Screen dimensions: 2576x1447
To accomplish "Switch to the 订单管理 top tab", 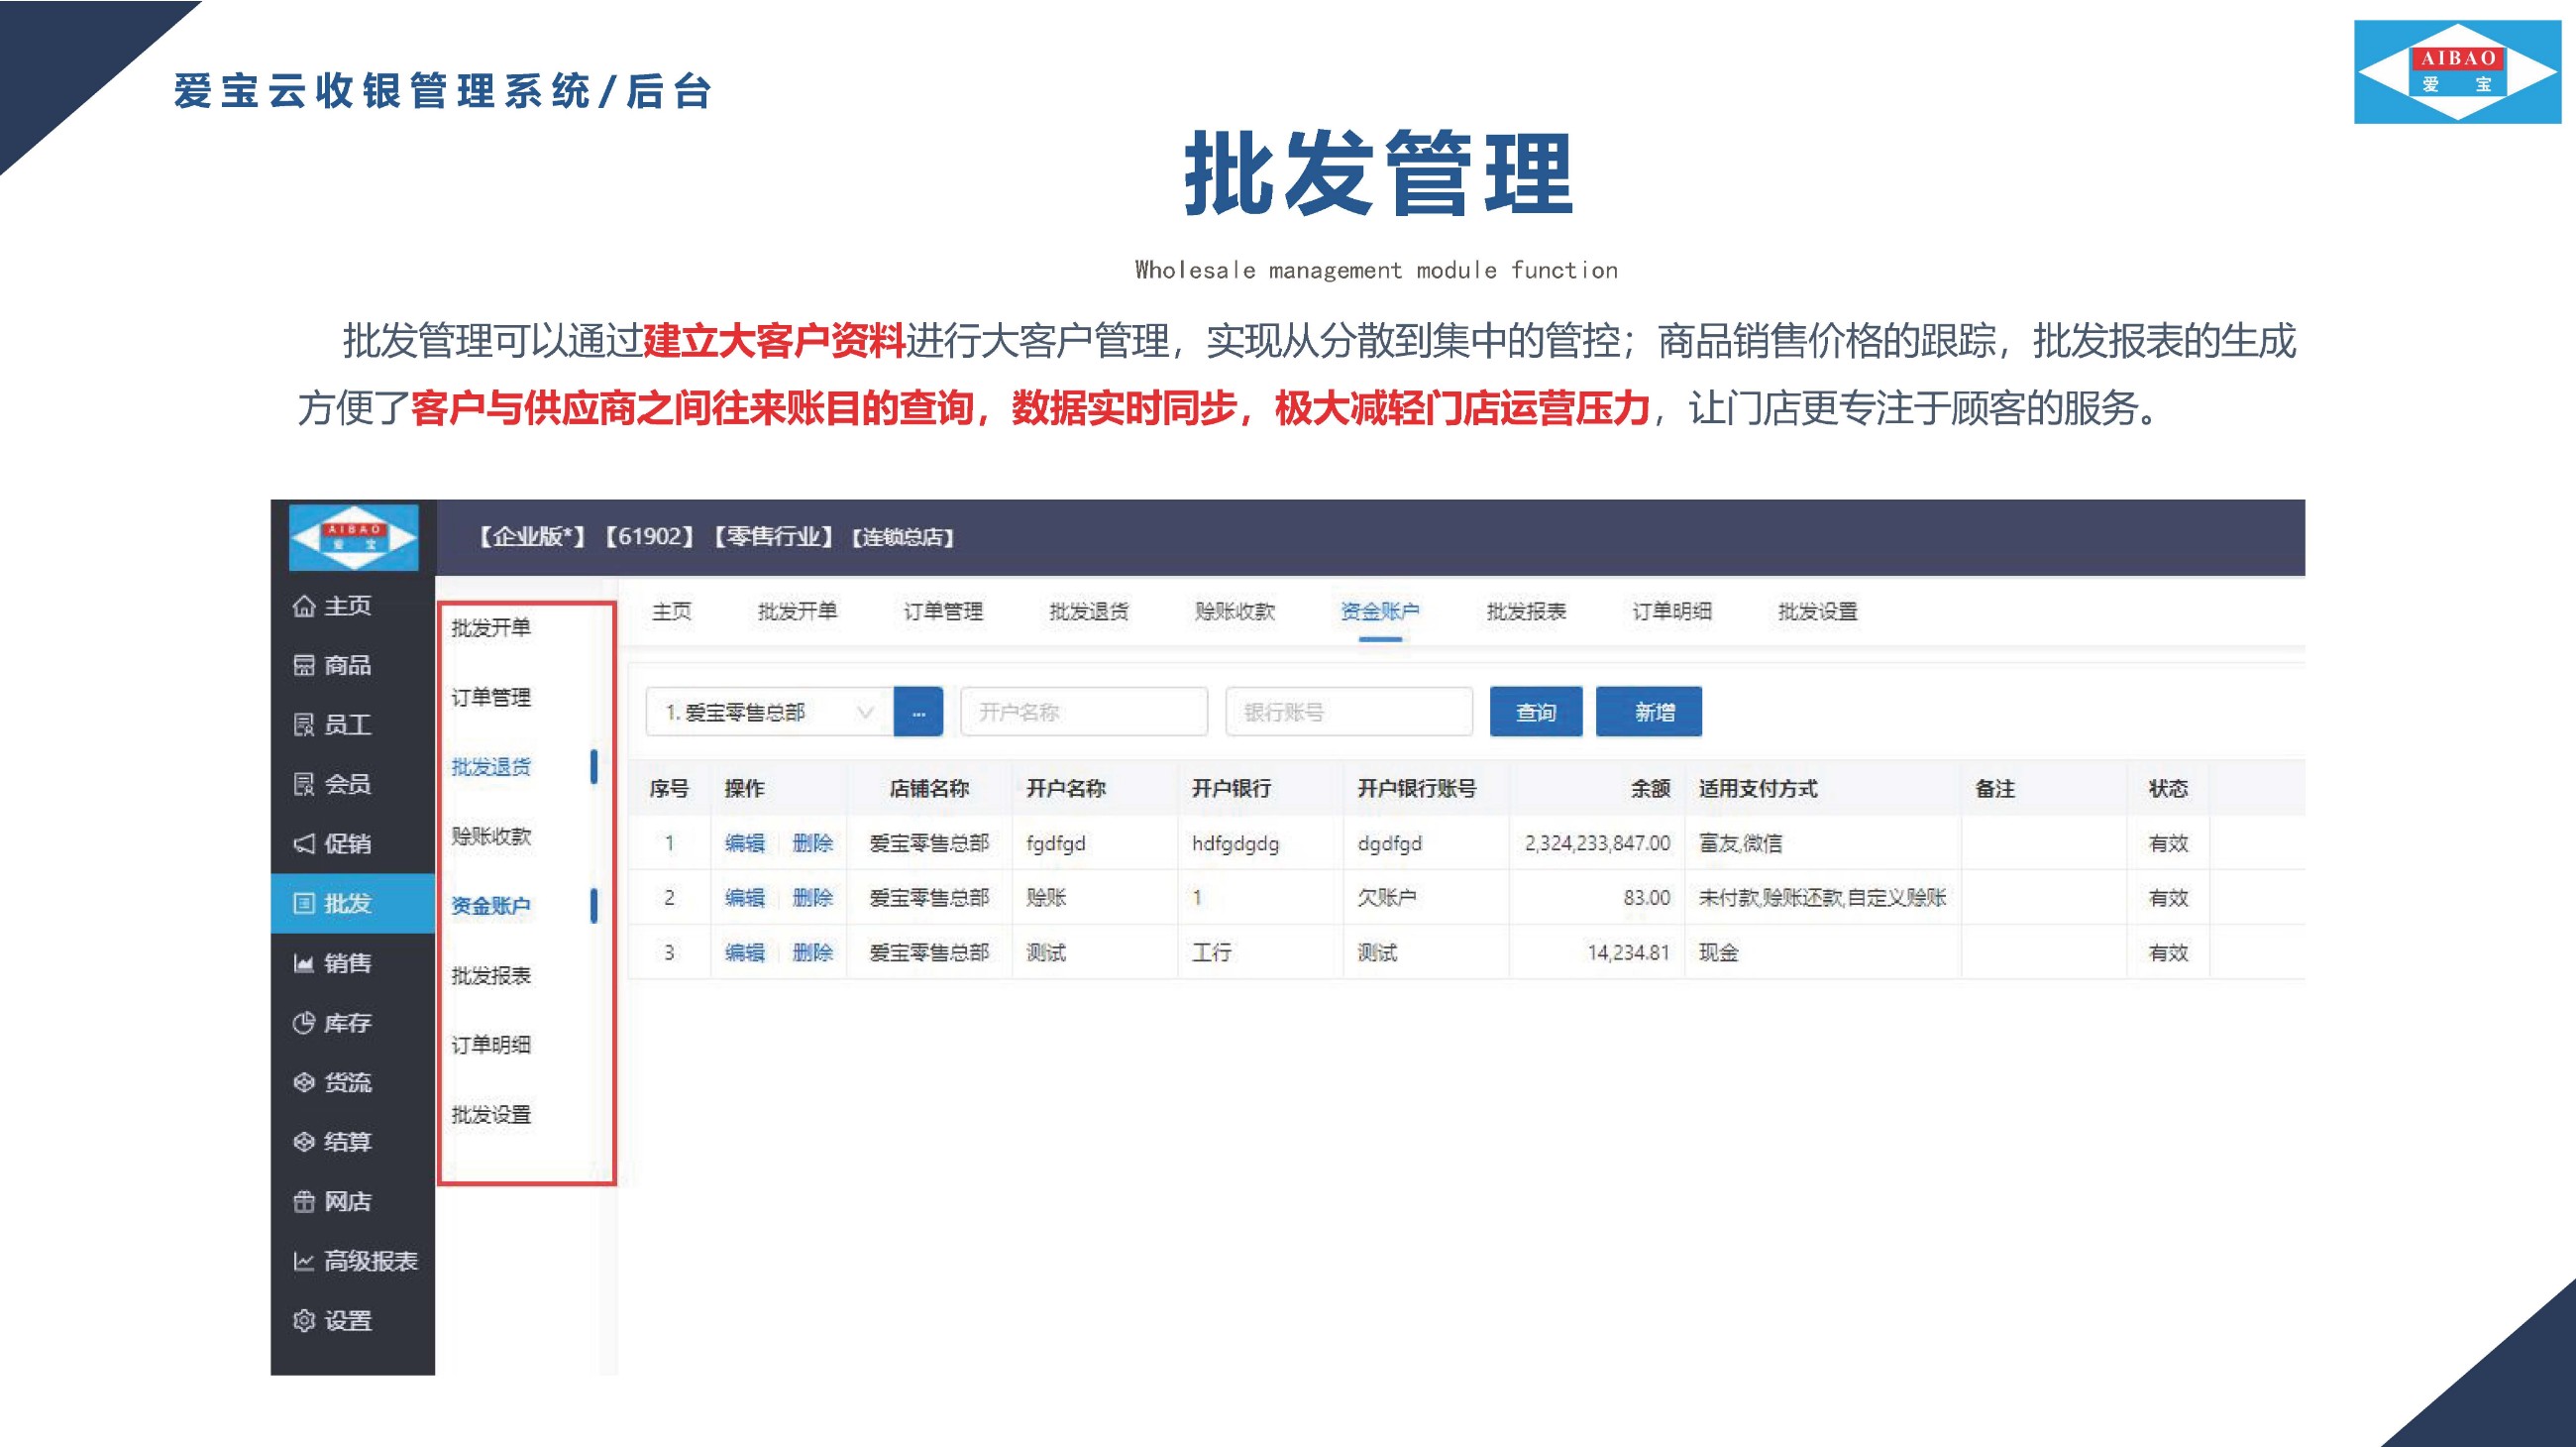I will point(943,611).
